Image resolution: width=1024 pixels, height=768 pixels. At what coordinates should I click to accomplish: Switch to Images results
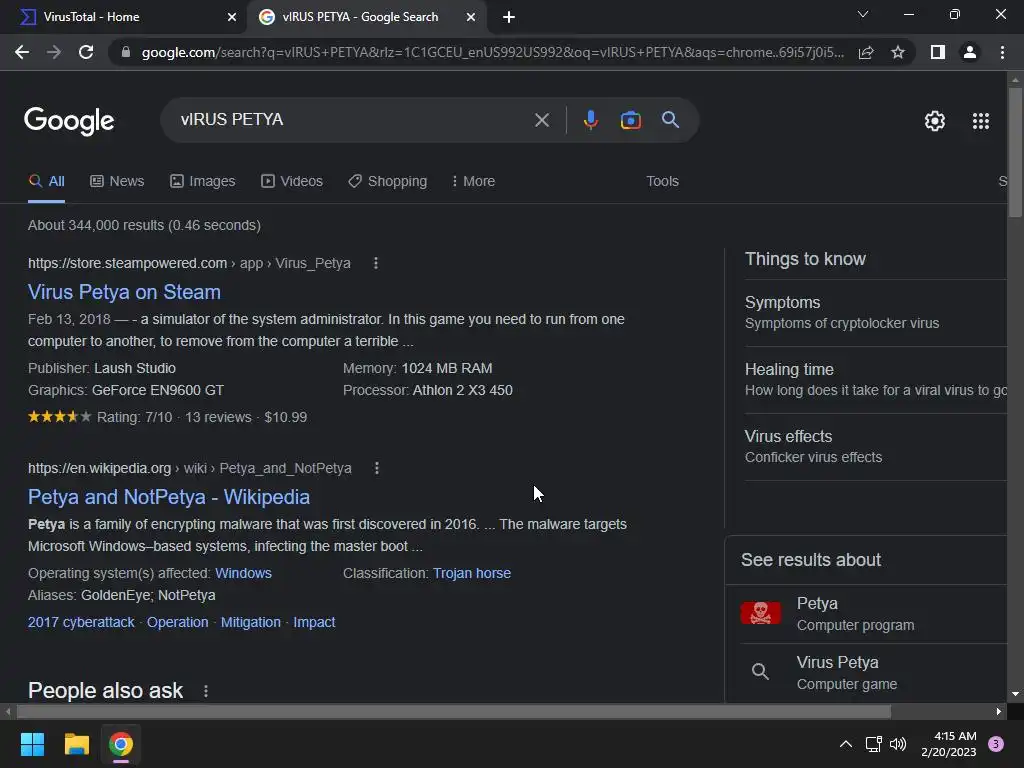[202, 182]
